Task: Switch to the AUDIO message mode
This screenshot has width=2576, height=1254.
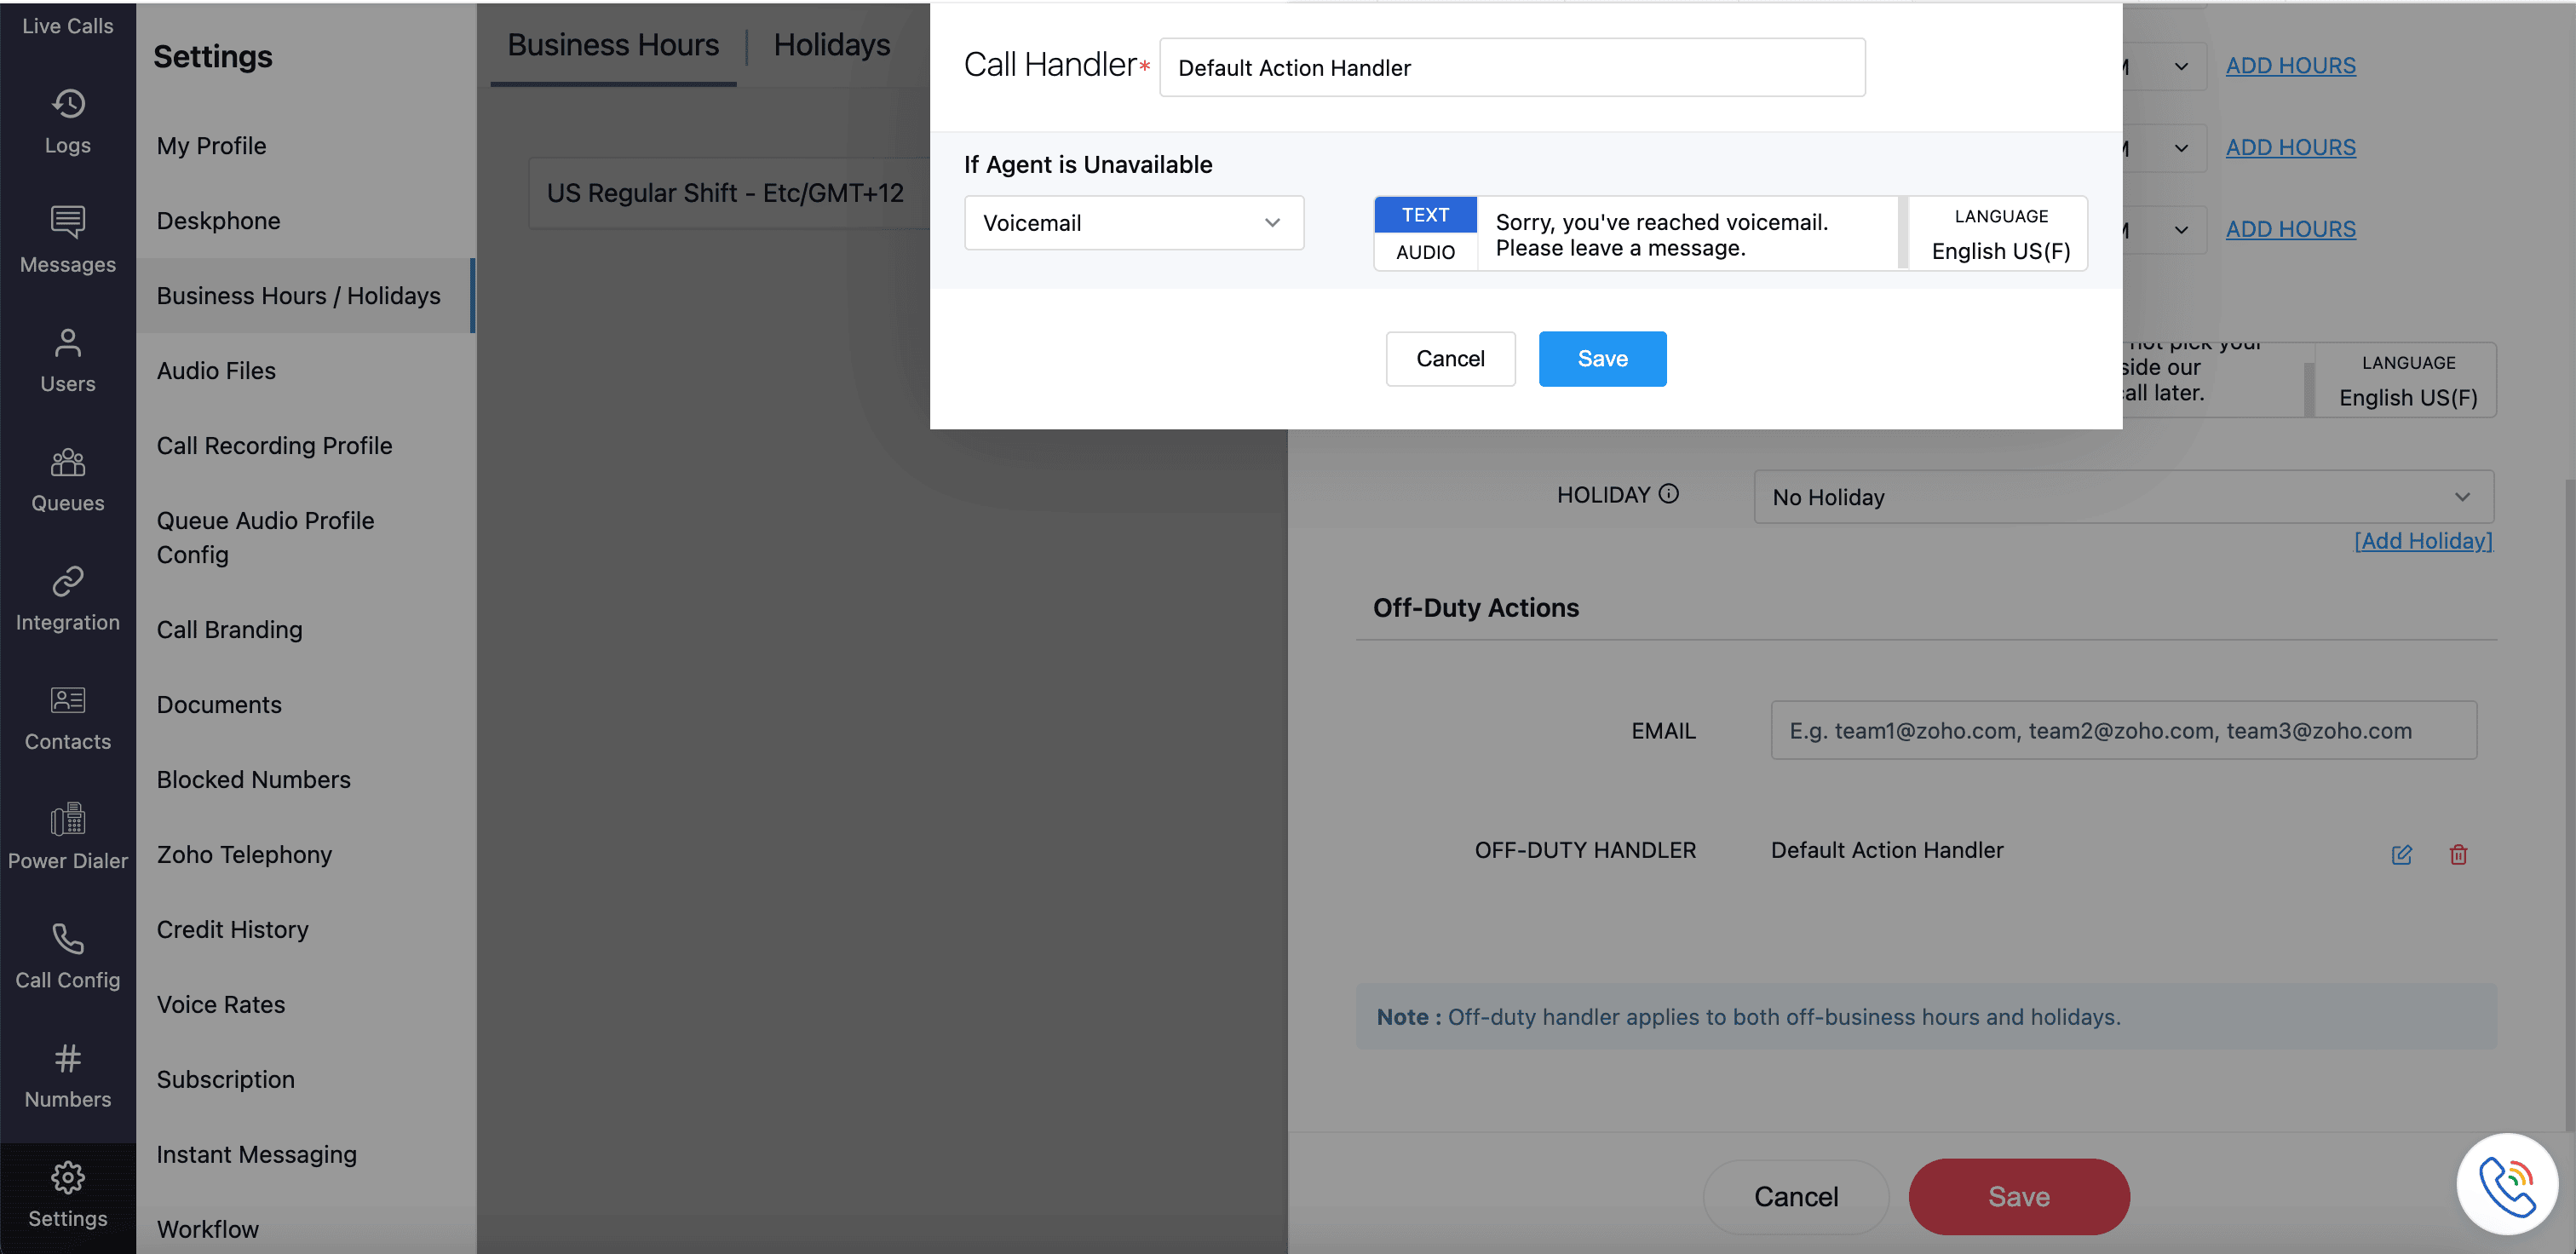Action: point(1425,252)
